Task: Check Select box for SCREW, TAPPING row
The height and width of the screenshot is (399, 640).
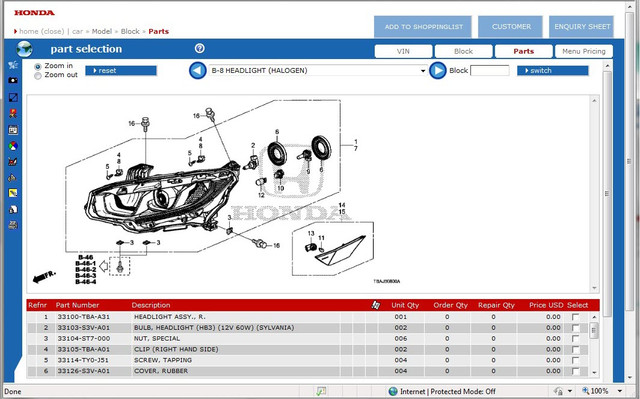Action: [x=575, y=360]
